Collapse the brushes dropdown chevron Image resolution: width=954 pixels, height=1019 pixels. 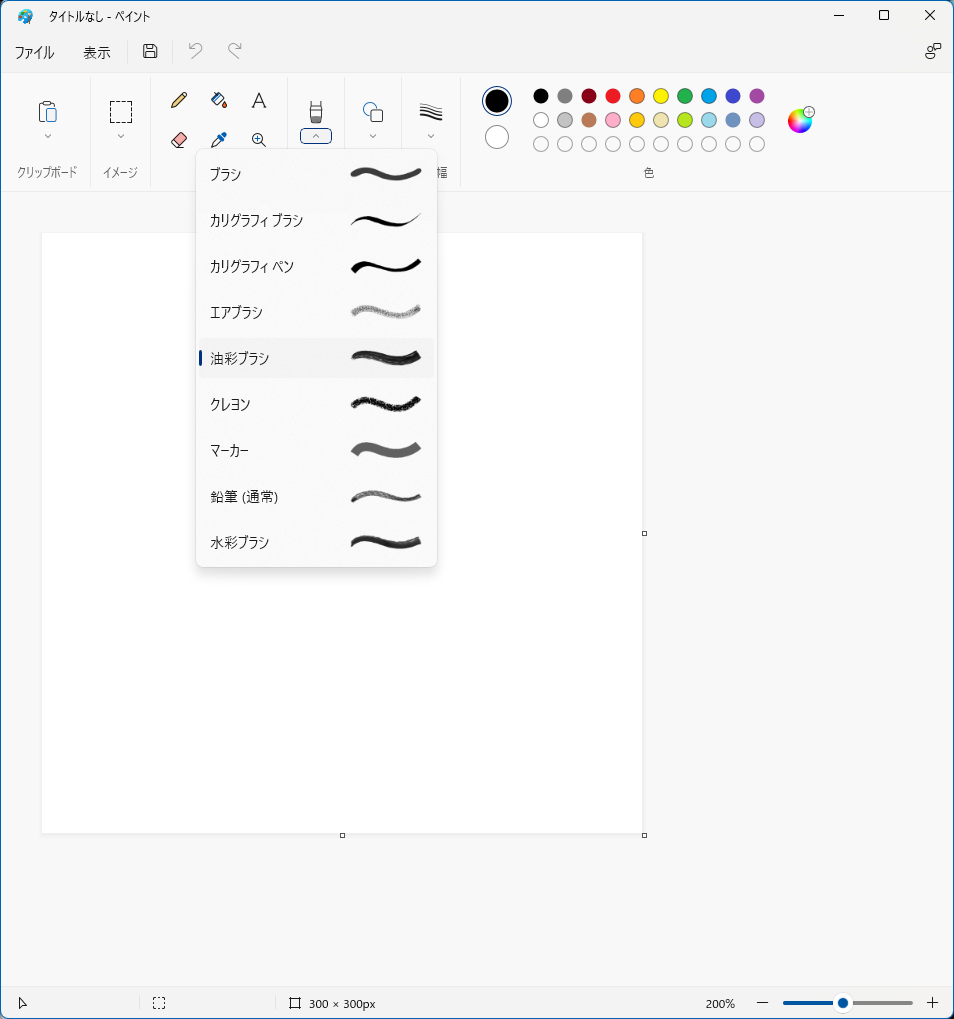316,136
